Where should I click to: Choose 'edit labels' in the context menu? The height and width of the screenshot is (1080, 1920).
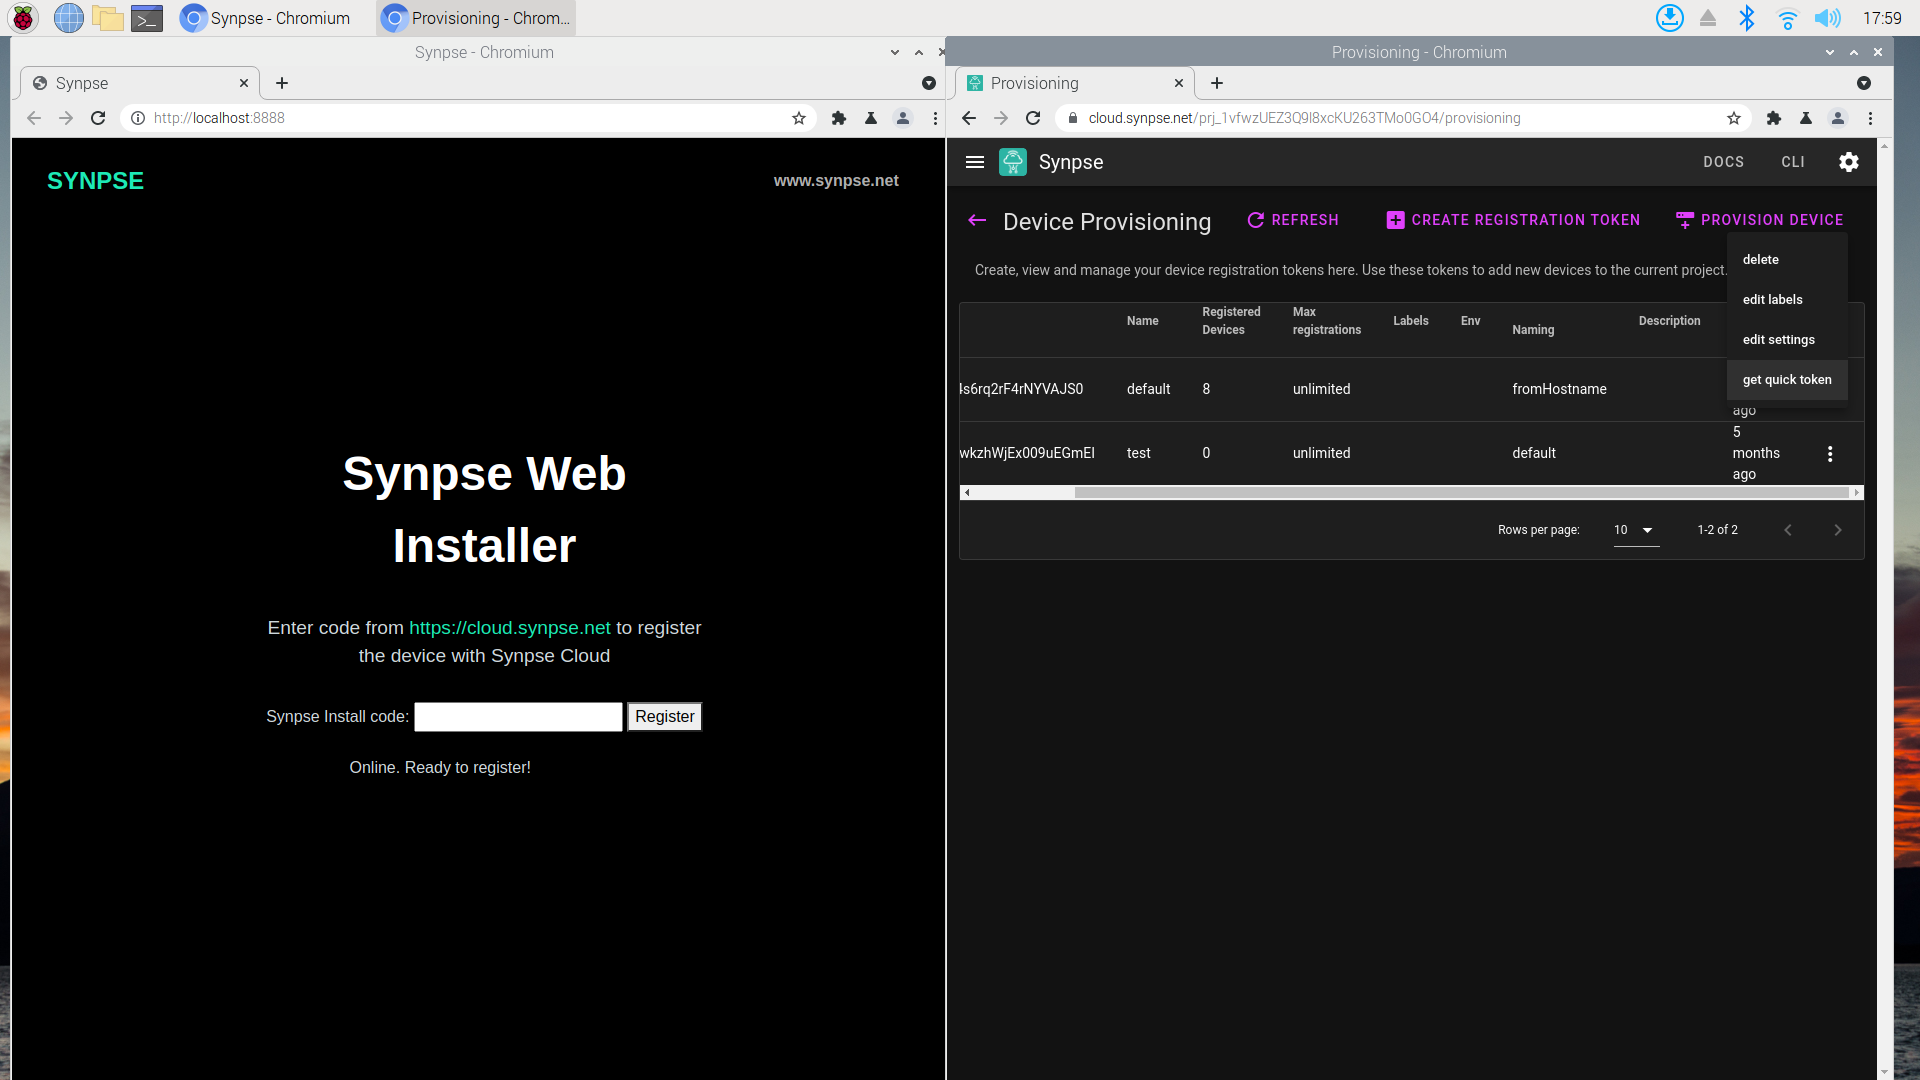(1772, 300)
